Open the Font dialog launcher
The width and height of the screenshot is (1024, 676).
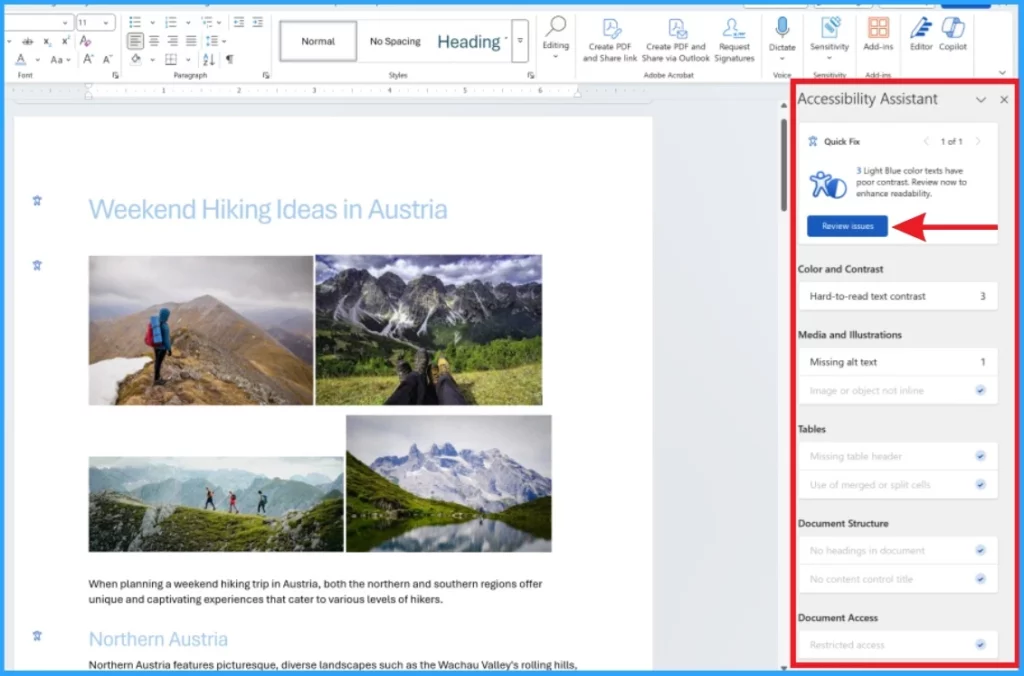(115, 76)
